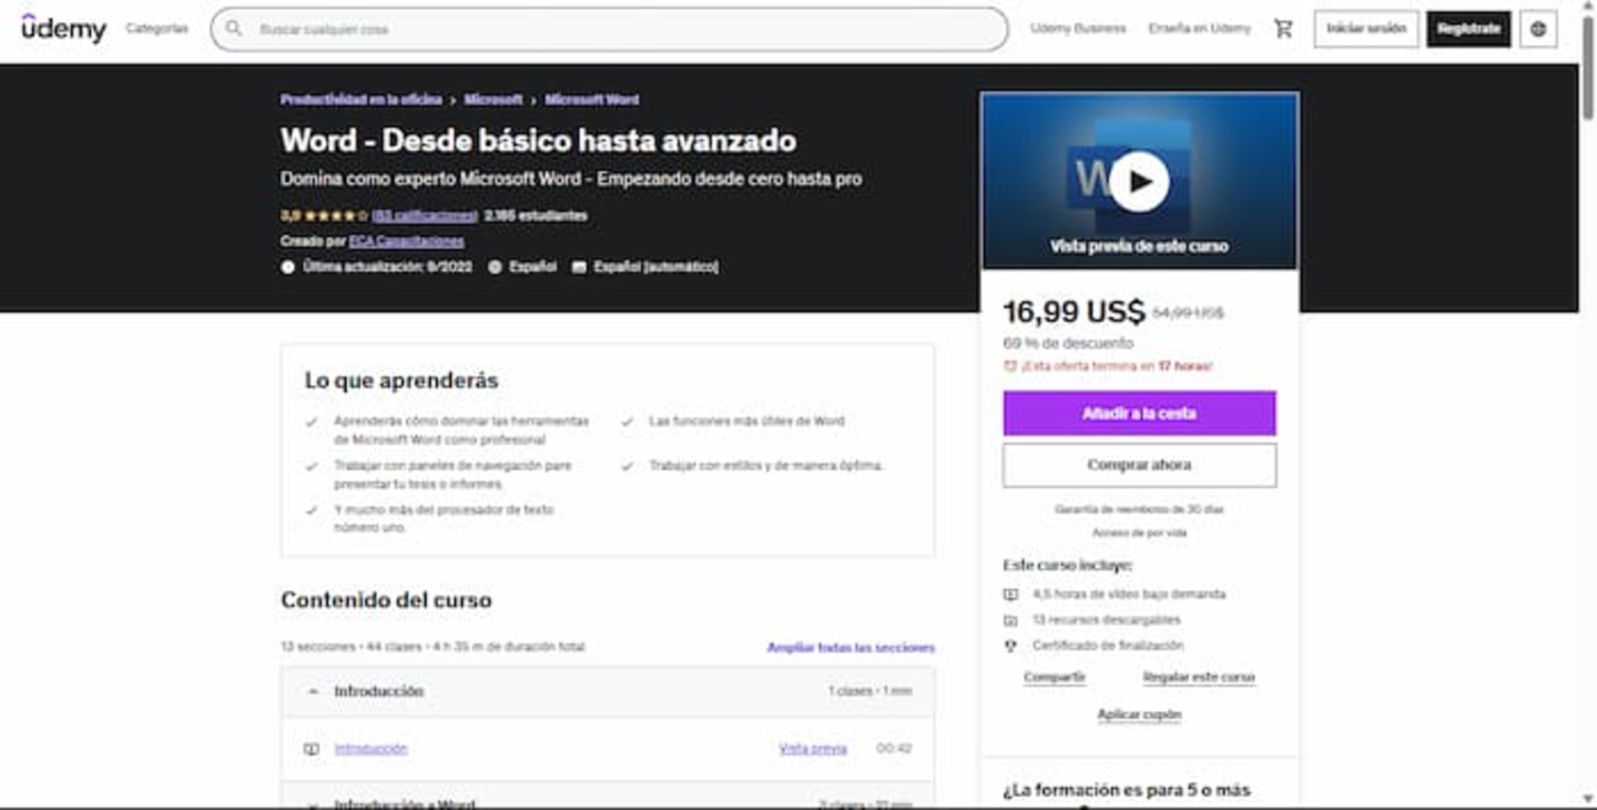Click the on-demand video icon
1597x810 pixels.
click(x=1010, y=594)
